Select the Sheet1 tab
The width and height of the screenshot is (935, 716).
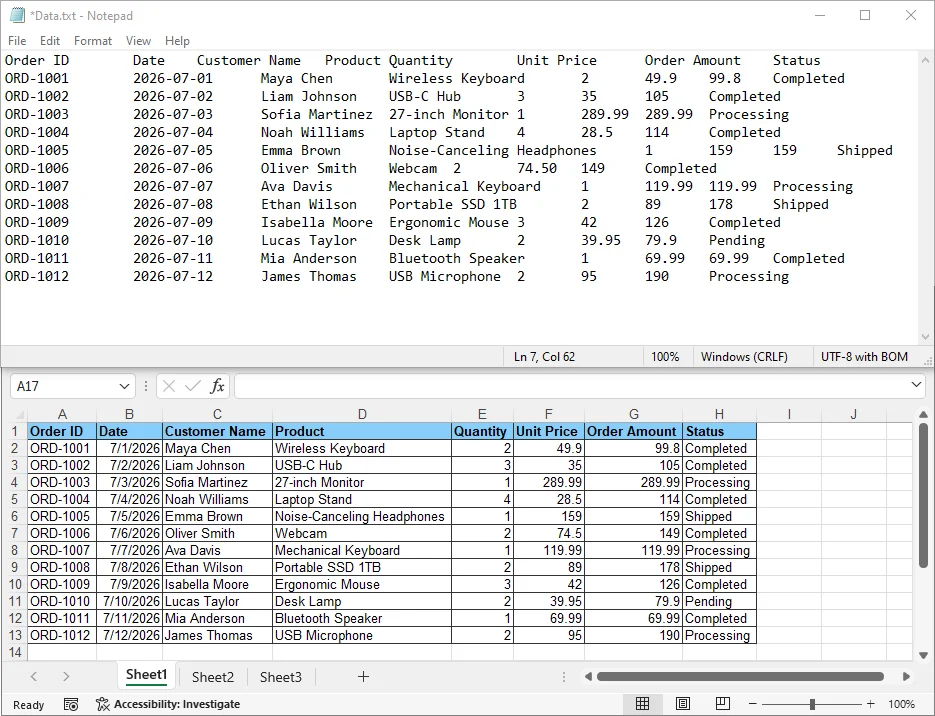pos(146,675)
